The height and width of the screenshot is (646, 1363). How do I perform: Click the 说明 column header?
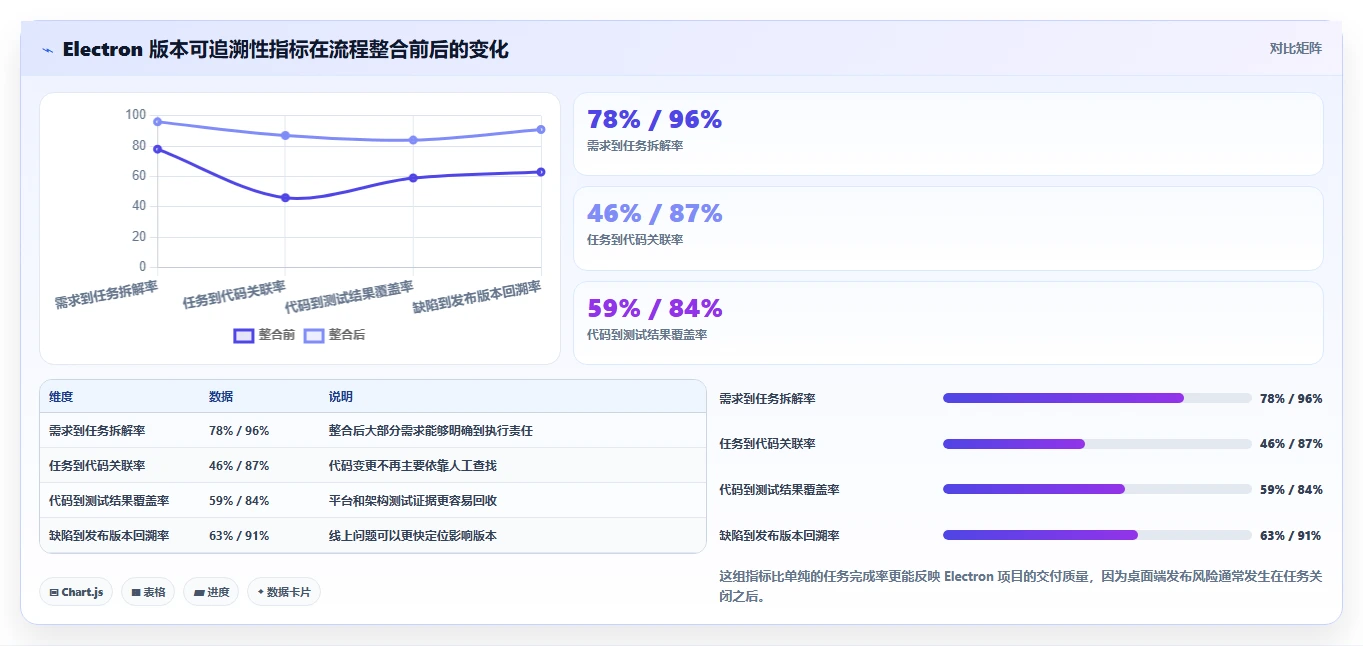[x=341, y=397]
